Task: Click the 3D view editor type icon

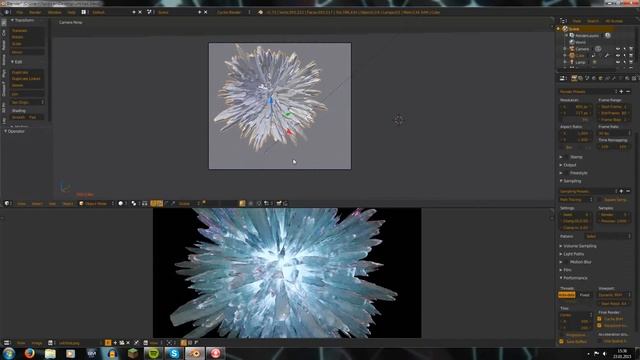Action: point(7,203)
